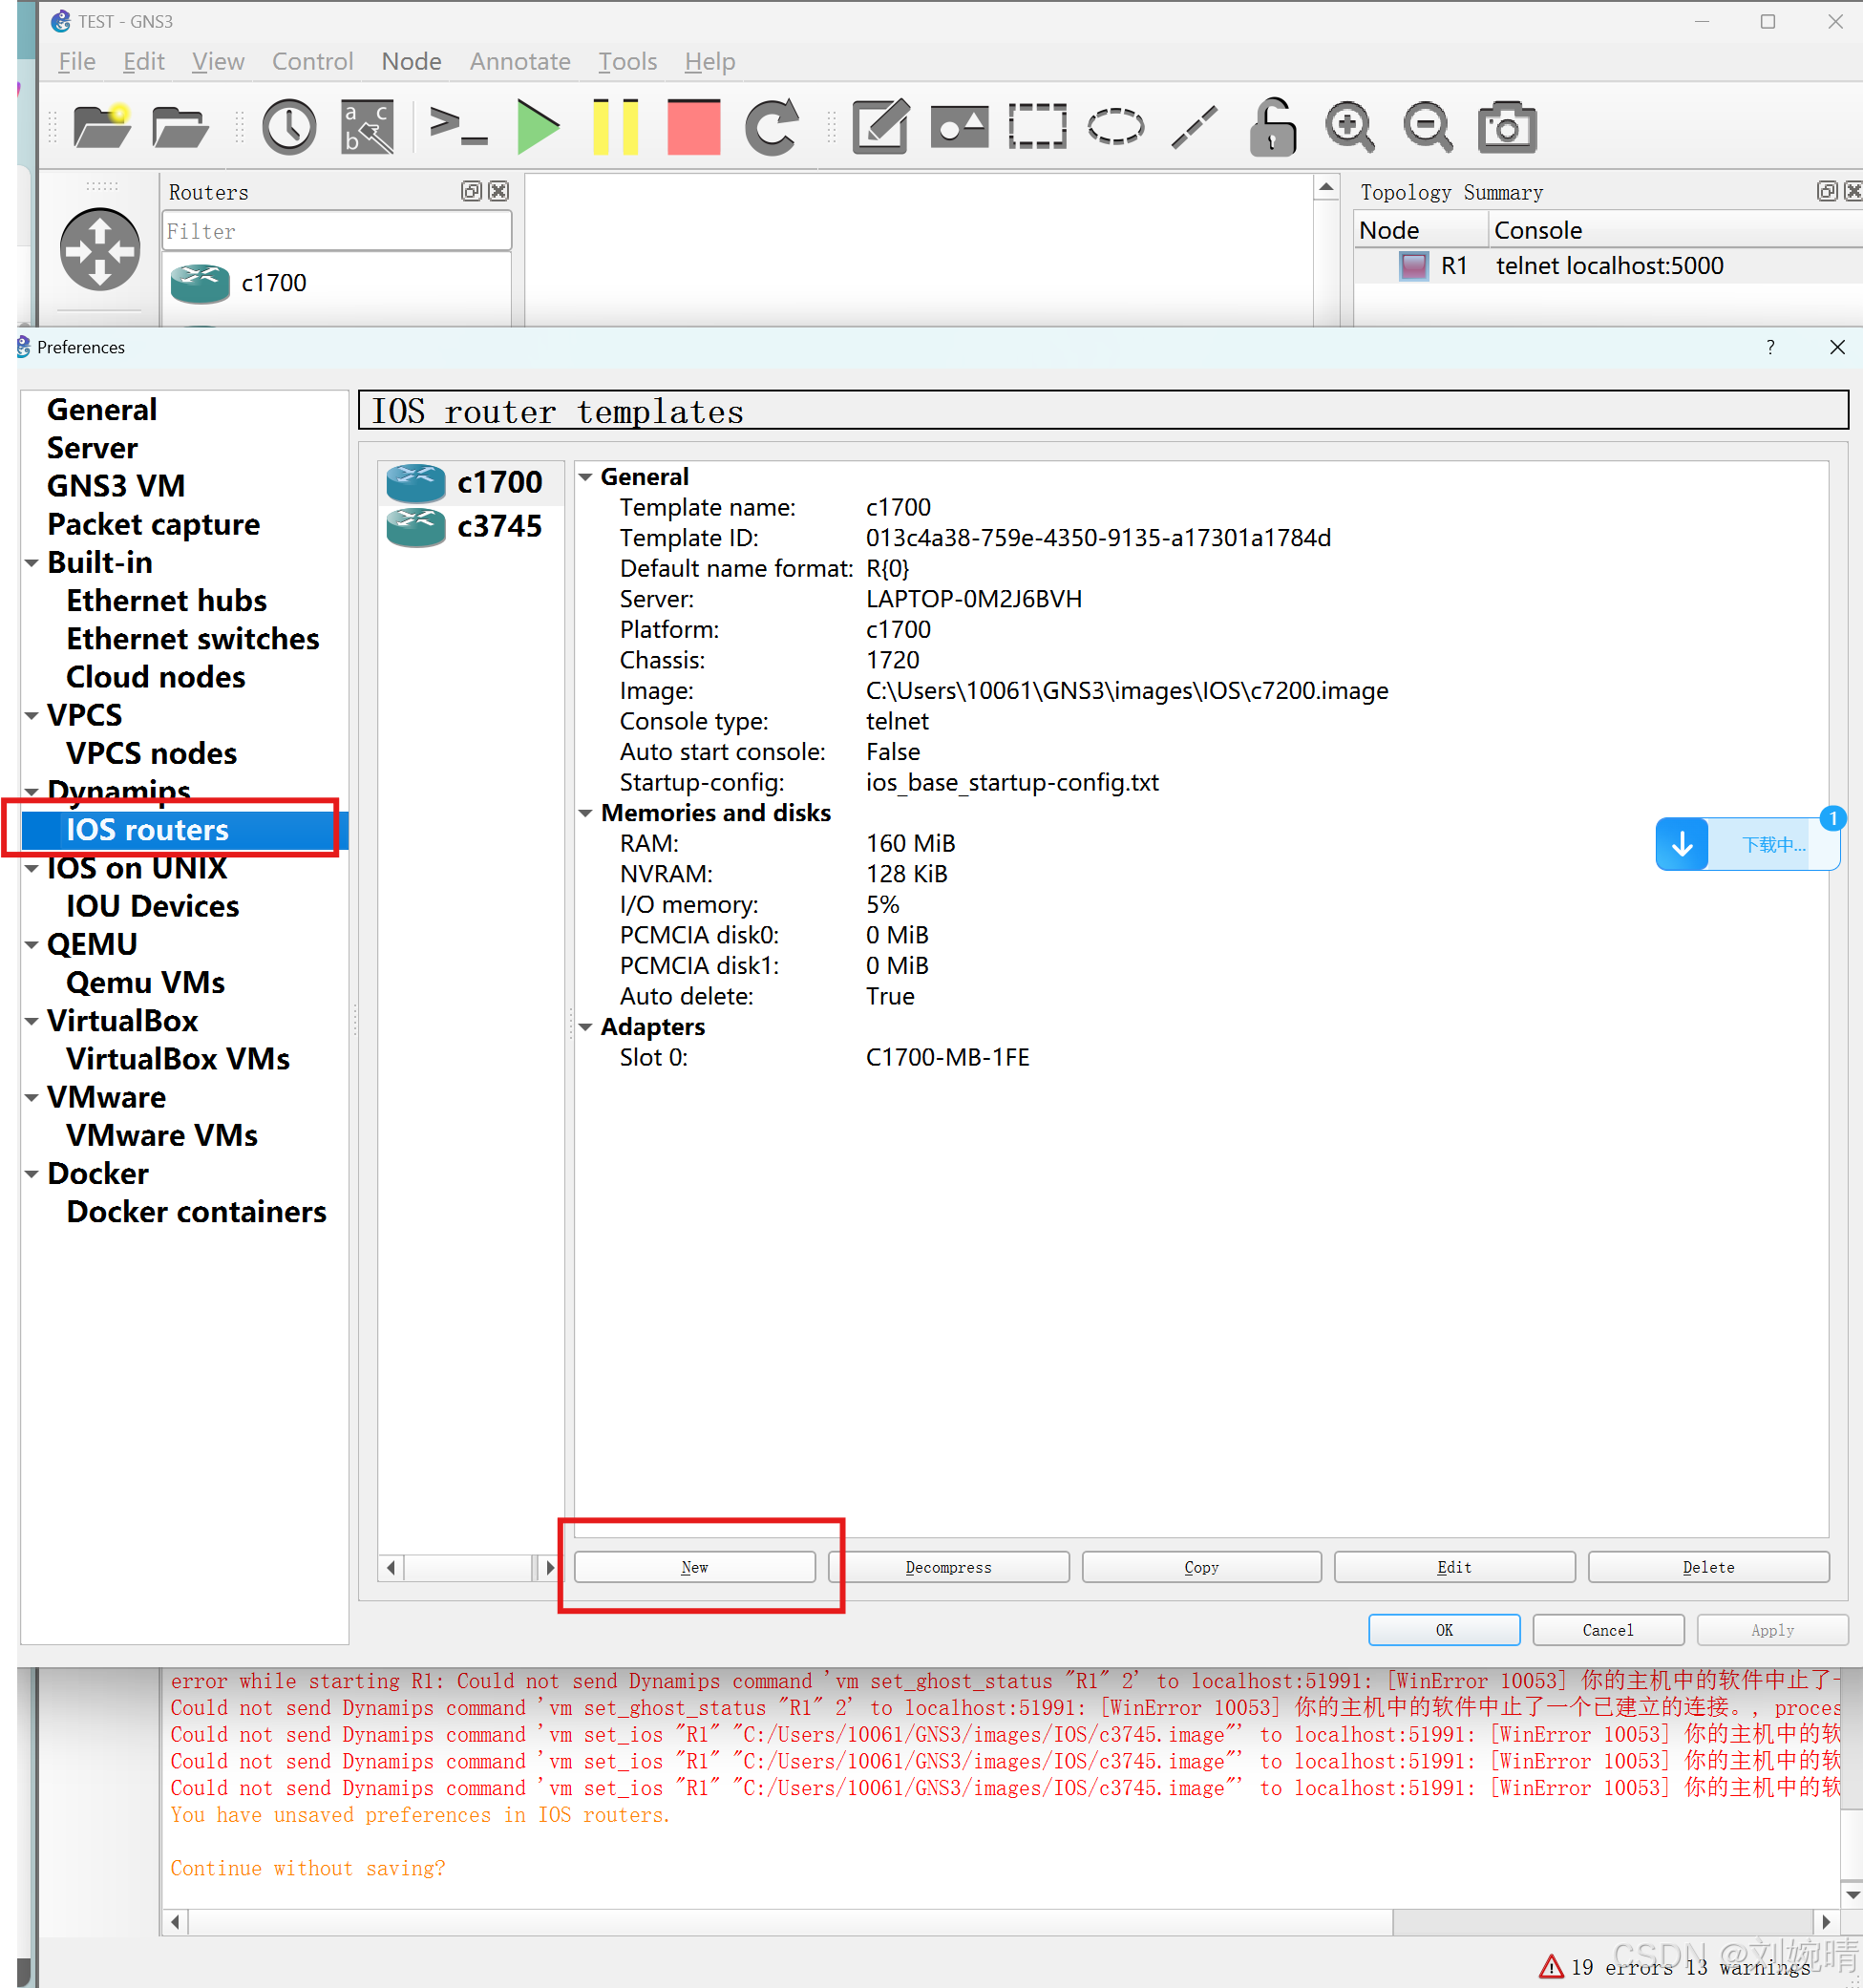Browse routers device category icon

[x=100, y=250]
